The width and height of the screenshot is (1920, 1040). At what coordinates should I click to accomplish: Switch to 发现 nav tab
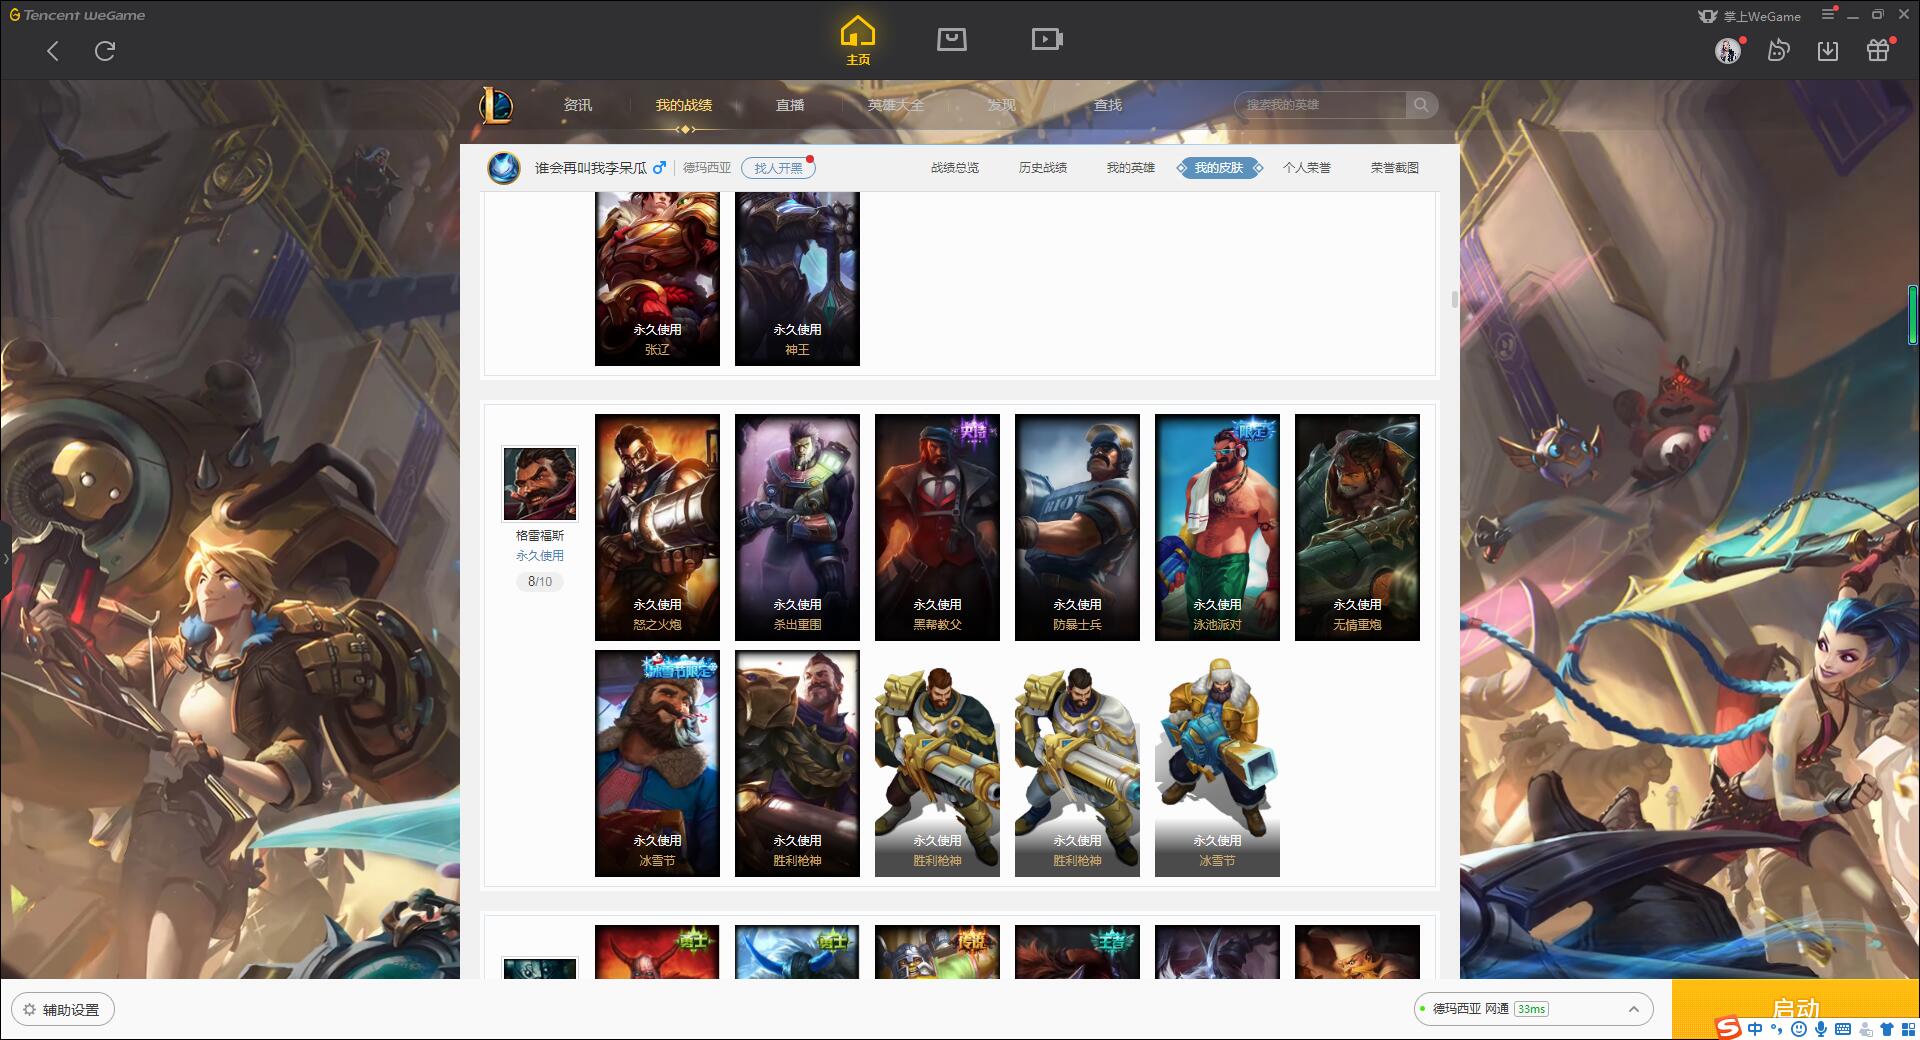click(1001, 105)
